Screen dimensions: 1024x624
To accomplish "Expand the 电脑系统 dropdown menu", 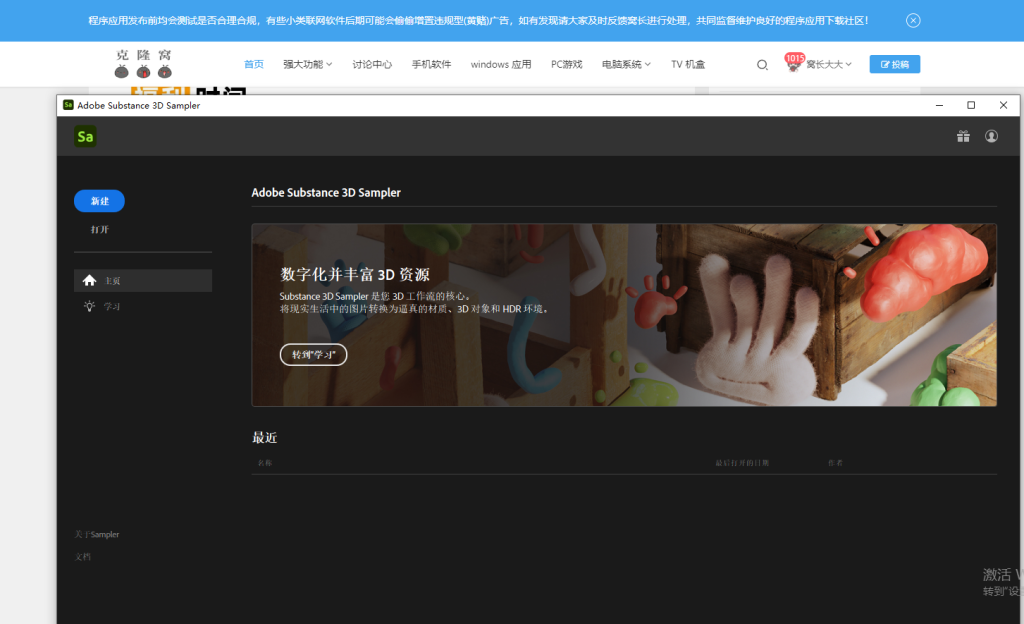I will tap(626, 64).
